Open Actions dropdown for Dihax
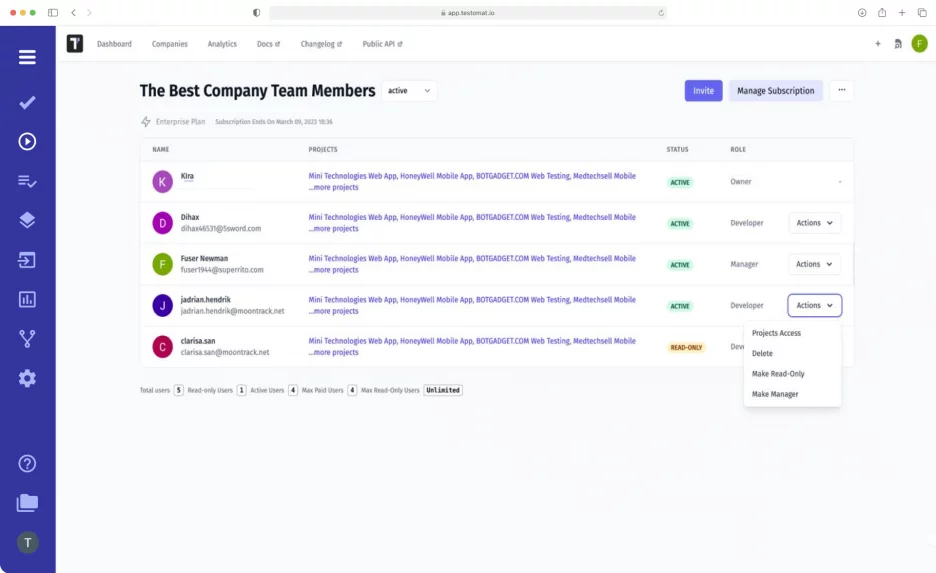 pyautogui.click(x=814, y=223)
